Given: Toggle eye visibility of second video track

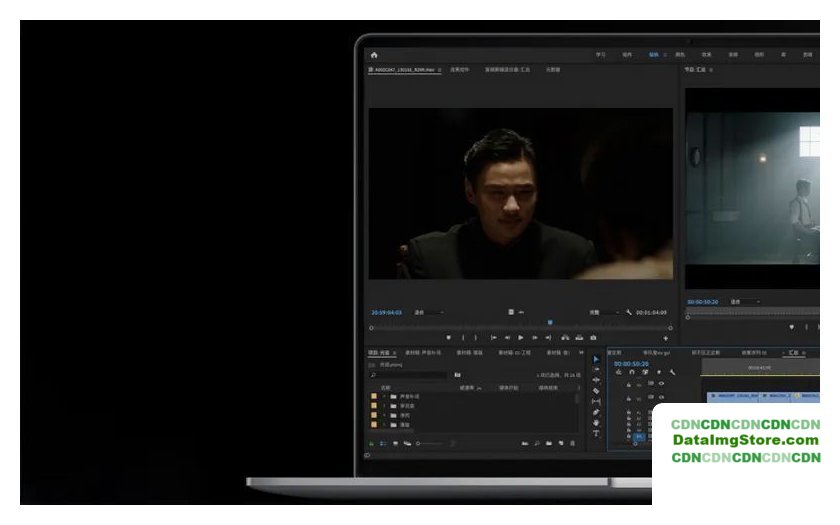Looking at the screenshot, I should (x=661, y=398).
